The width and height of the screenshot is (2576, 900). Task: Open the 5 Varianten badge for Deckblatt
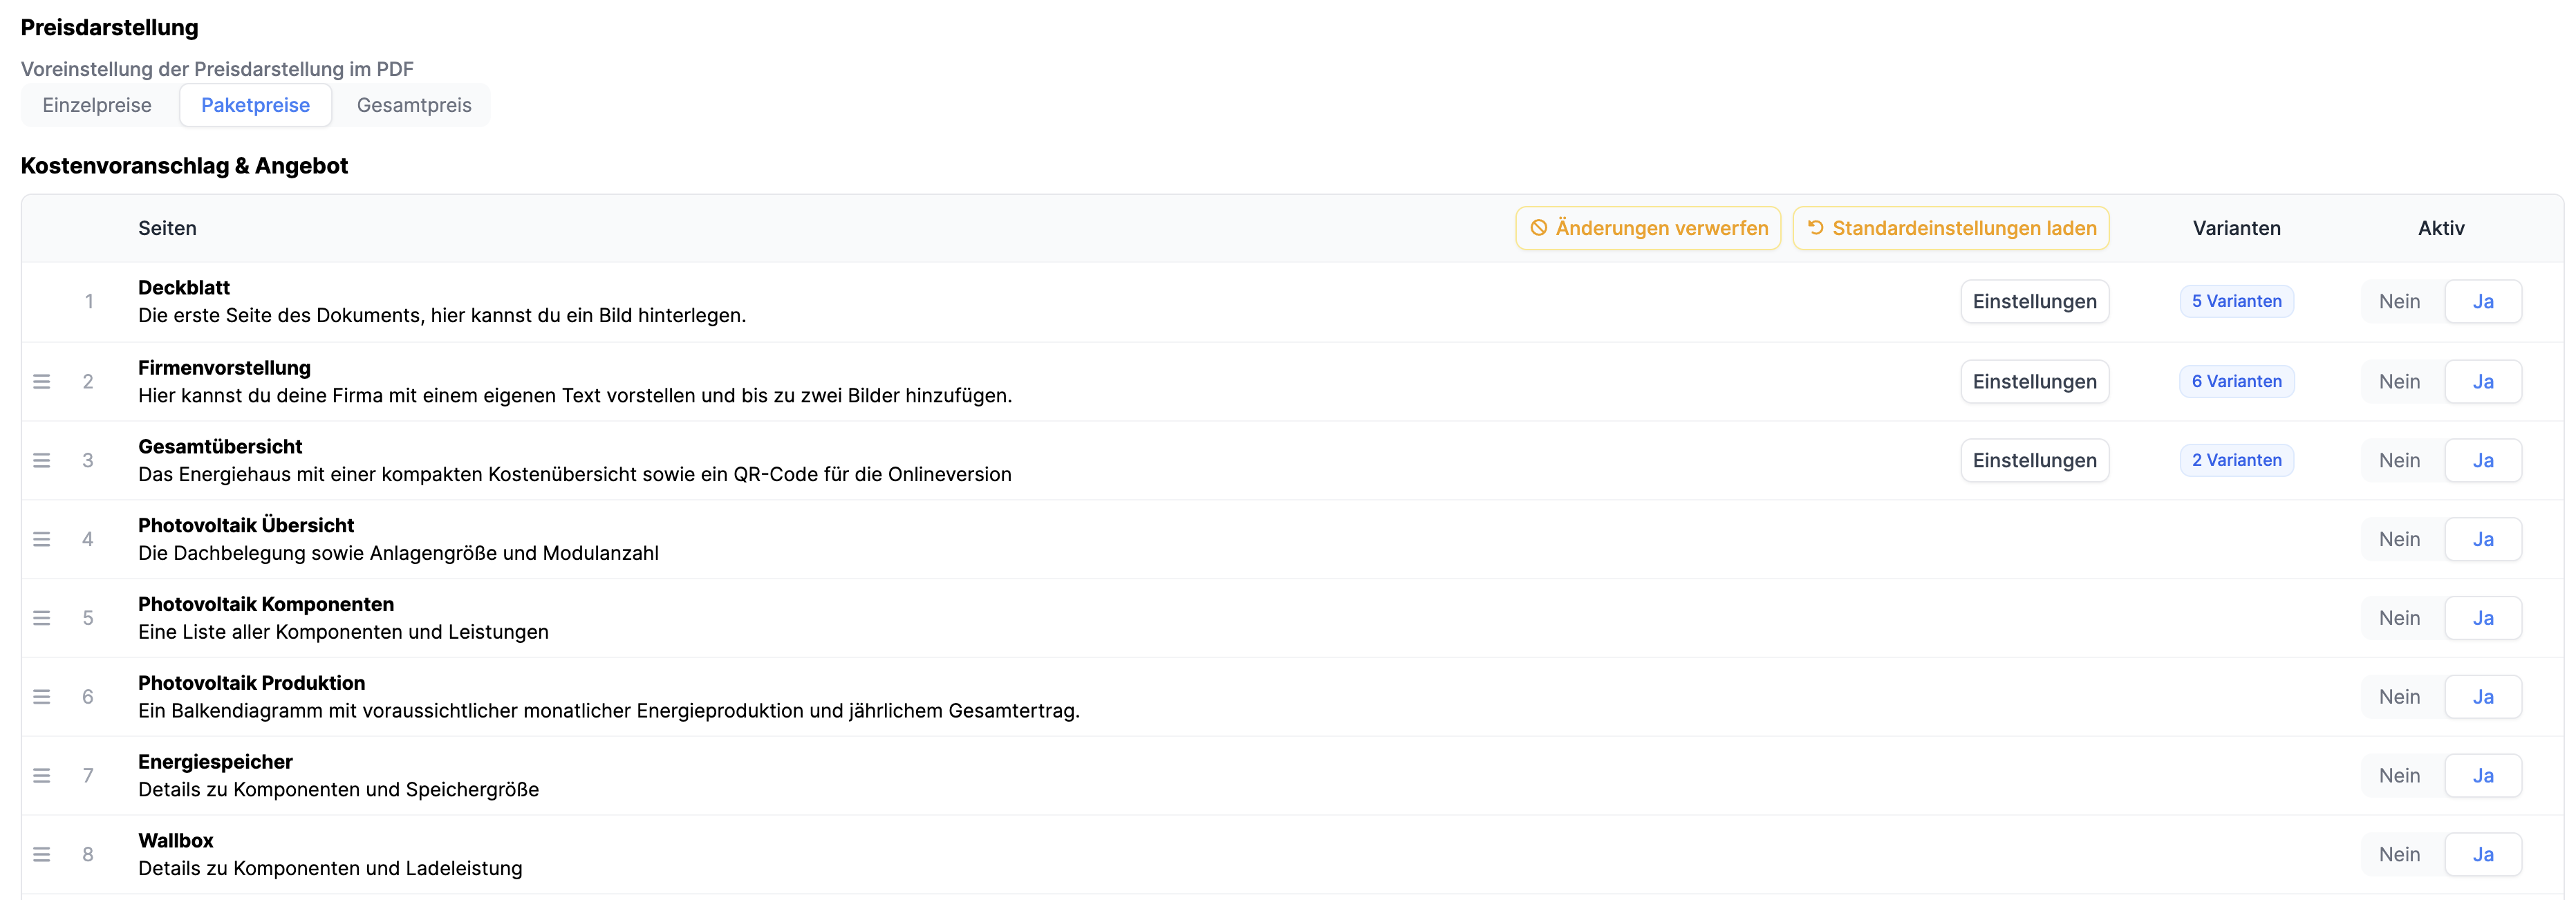(x=2236, y=301)
